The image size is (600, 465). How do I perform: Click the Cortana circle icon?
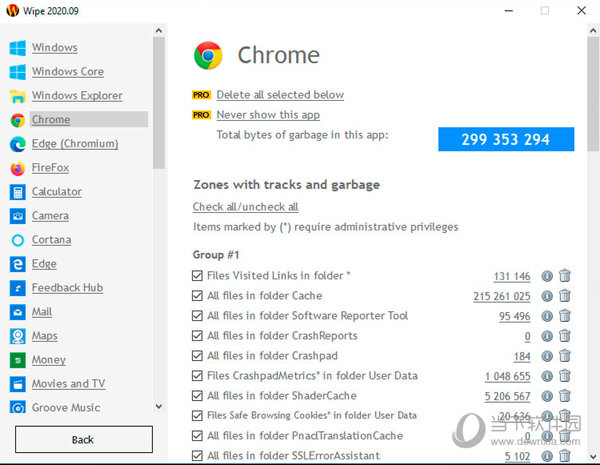pos(18,240)
